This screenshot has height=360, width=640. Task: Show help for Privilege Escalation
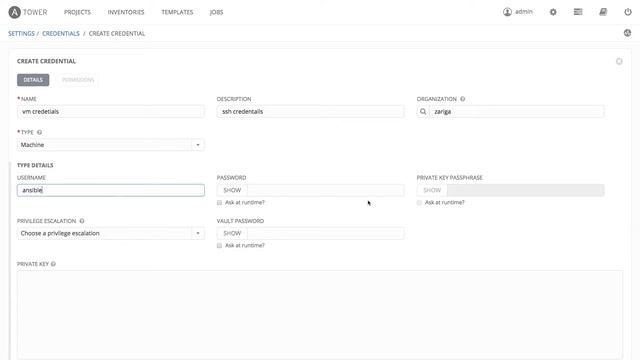(x=82, y=221)
